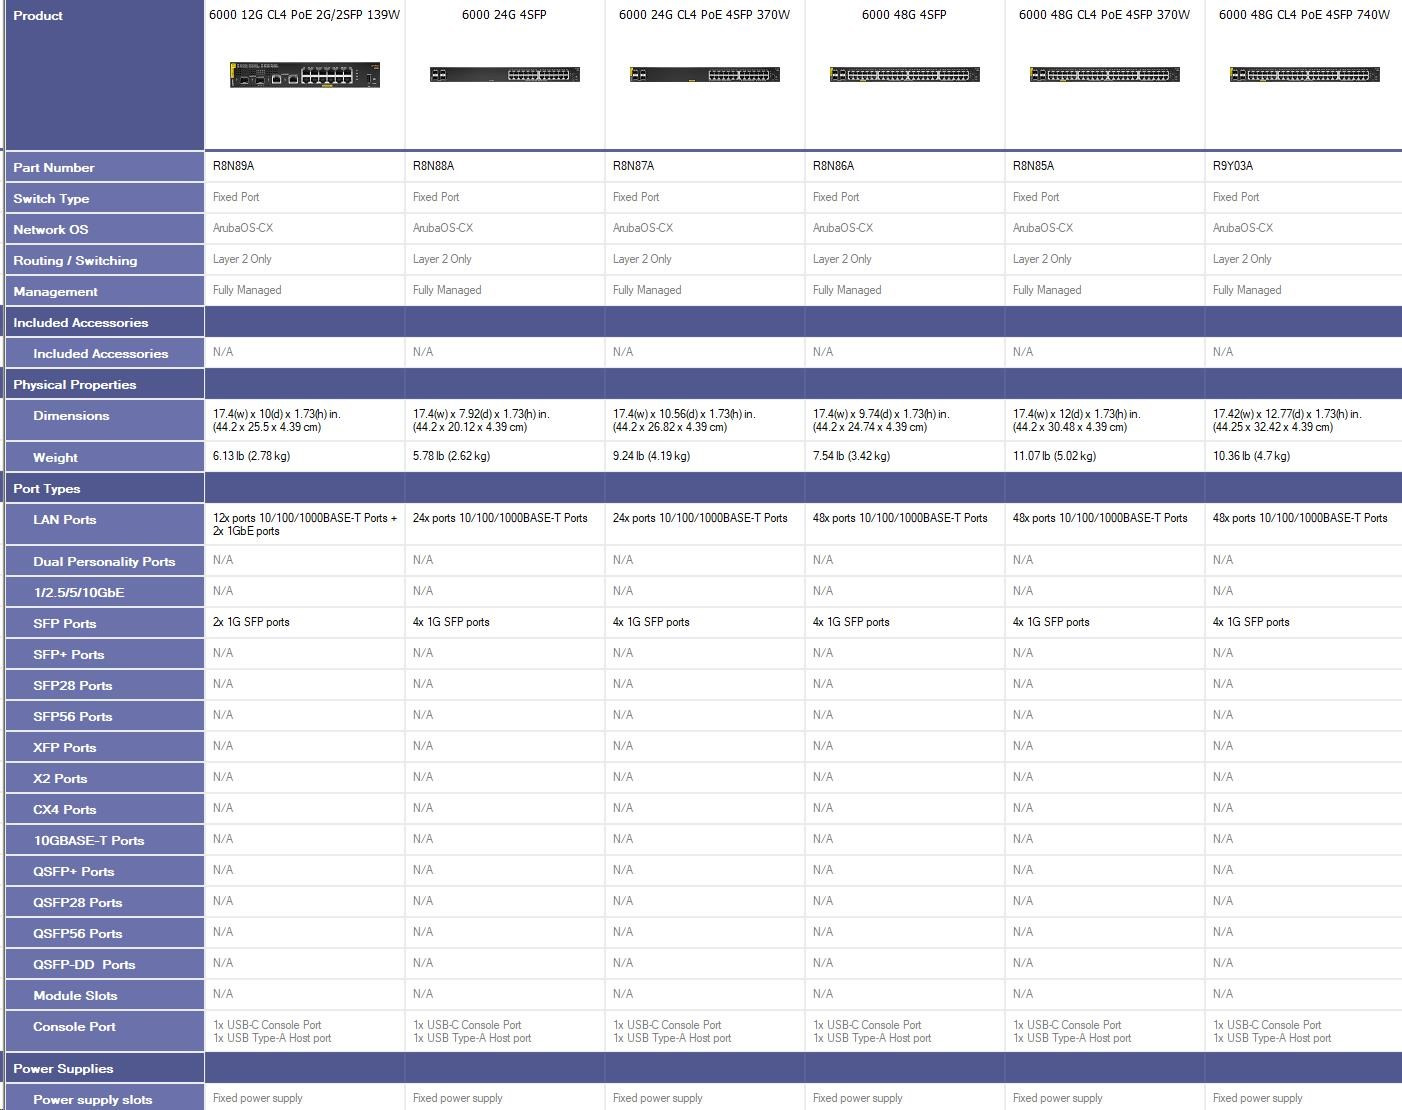Click the Included Accessories section header

coord(81,323)
